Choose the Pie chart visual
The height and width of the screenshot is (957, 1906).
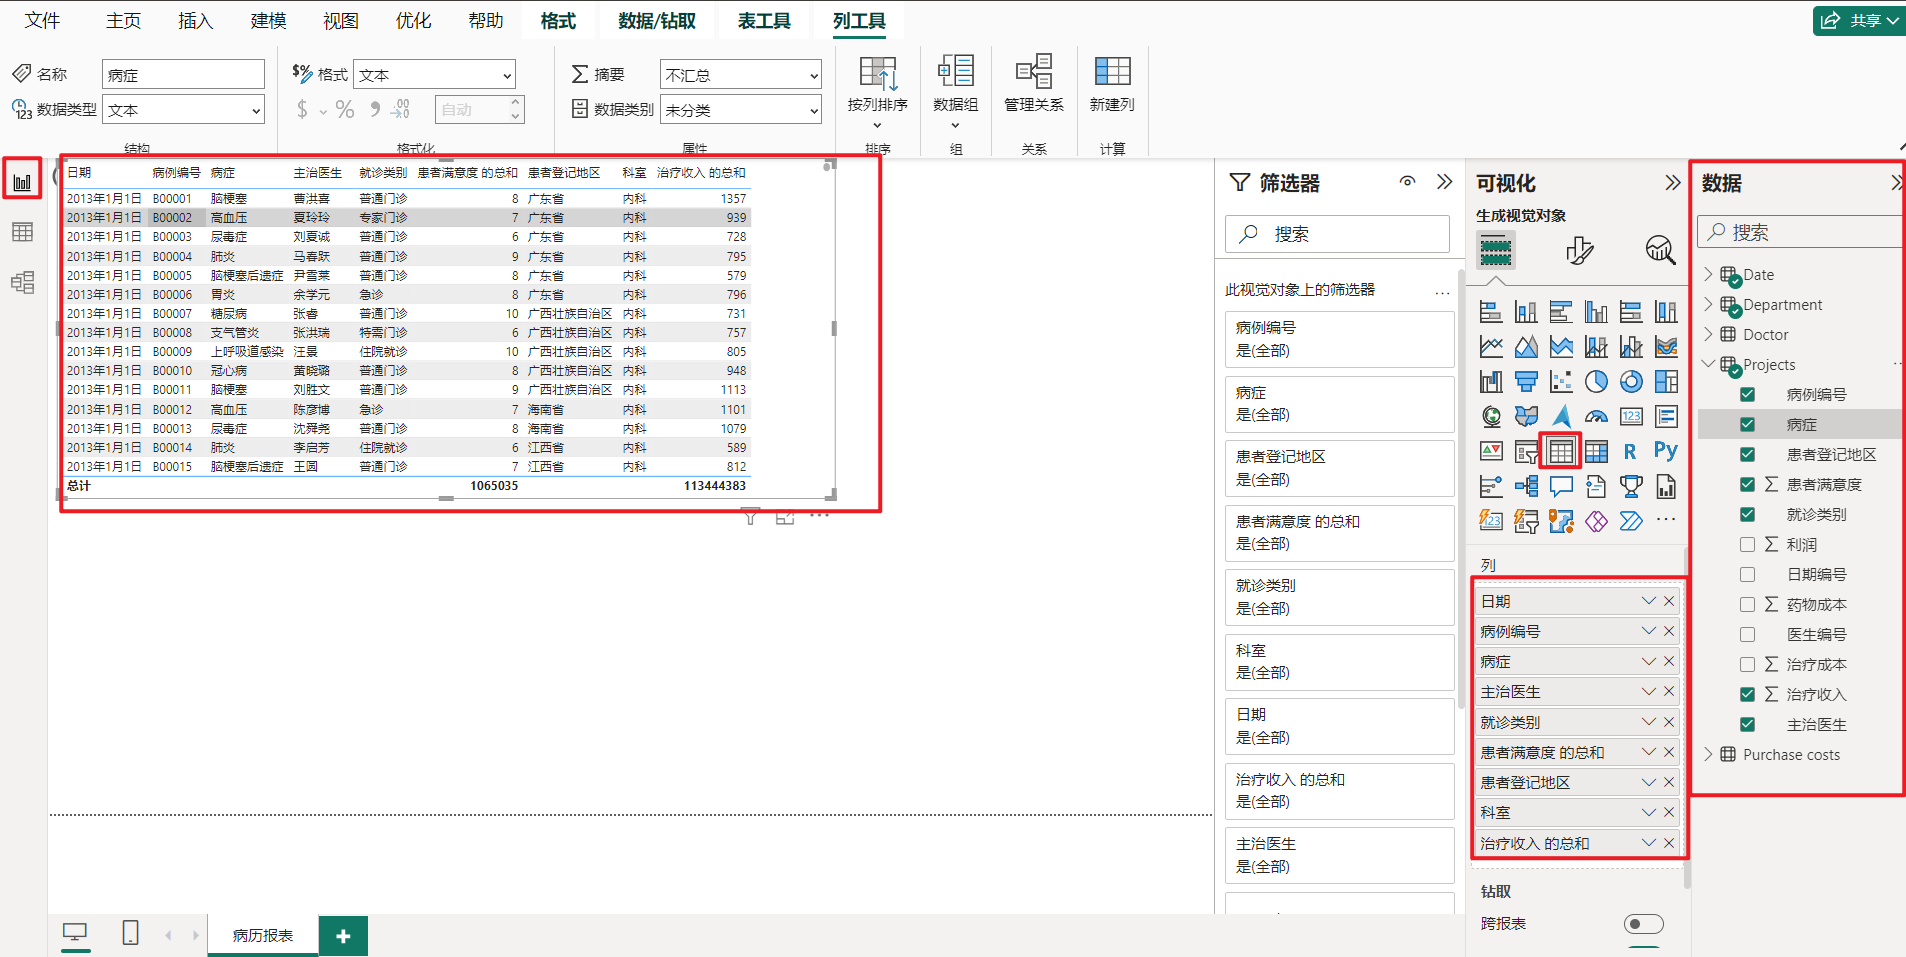1596,381
